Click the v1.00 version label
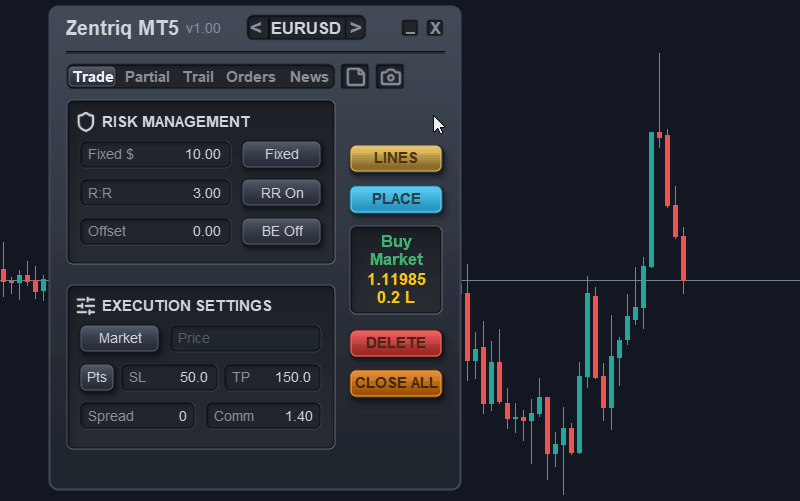800x501 pixels. coord(203,29)
